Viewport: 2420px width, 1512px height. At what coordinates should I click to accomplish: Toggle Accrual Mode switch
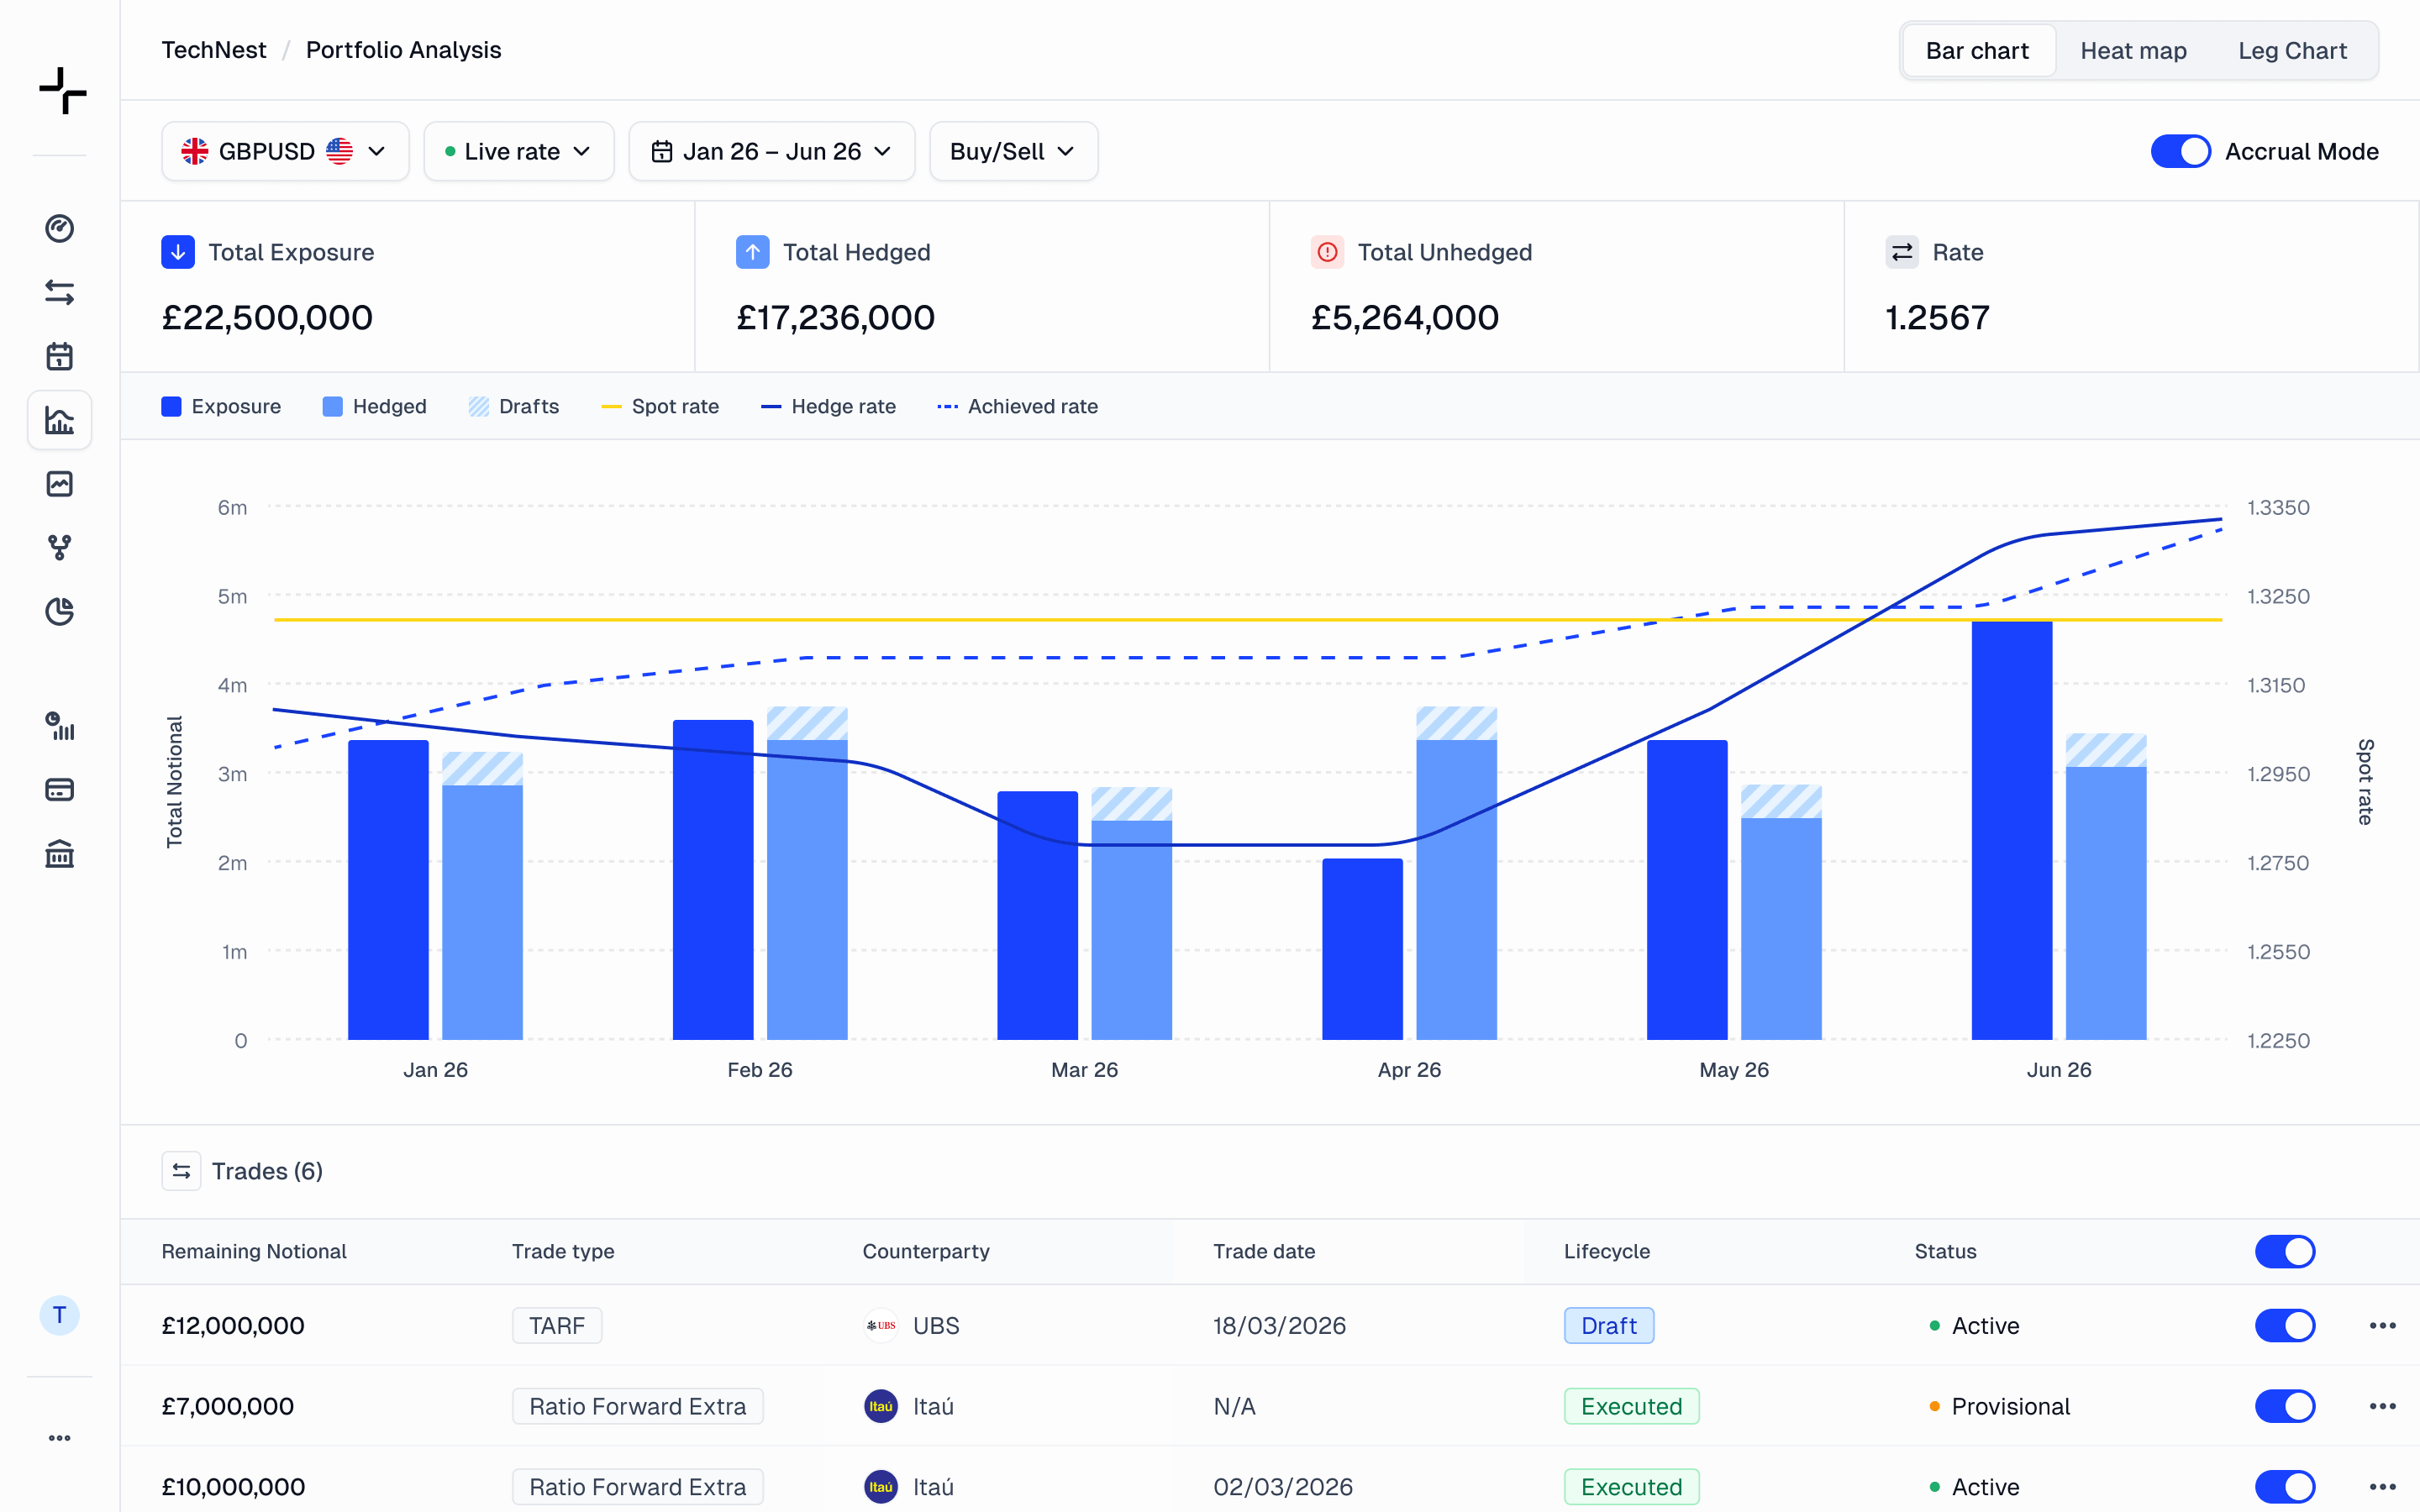tap(2180, 151)
